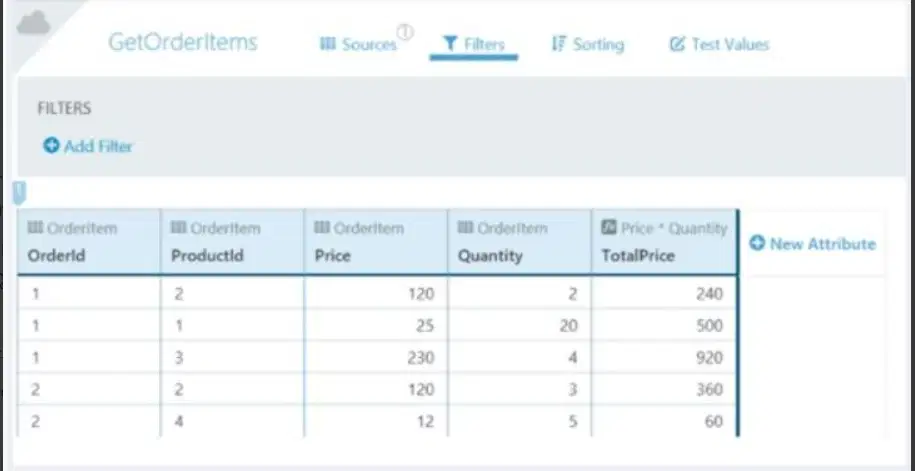Select the OrderId column header
Image resolution: width=915 pixels, height=471 pixels.
click(x=89, y=242)
